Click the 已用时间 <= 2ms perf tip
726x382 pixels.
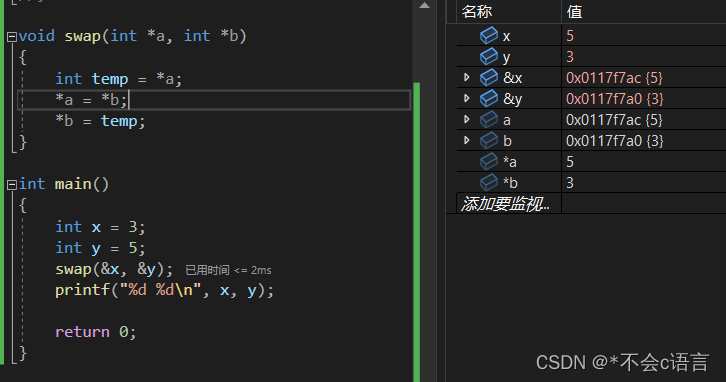228,270
